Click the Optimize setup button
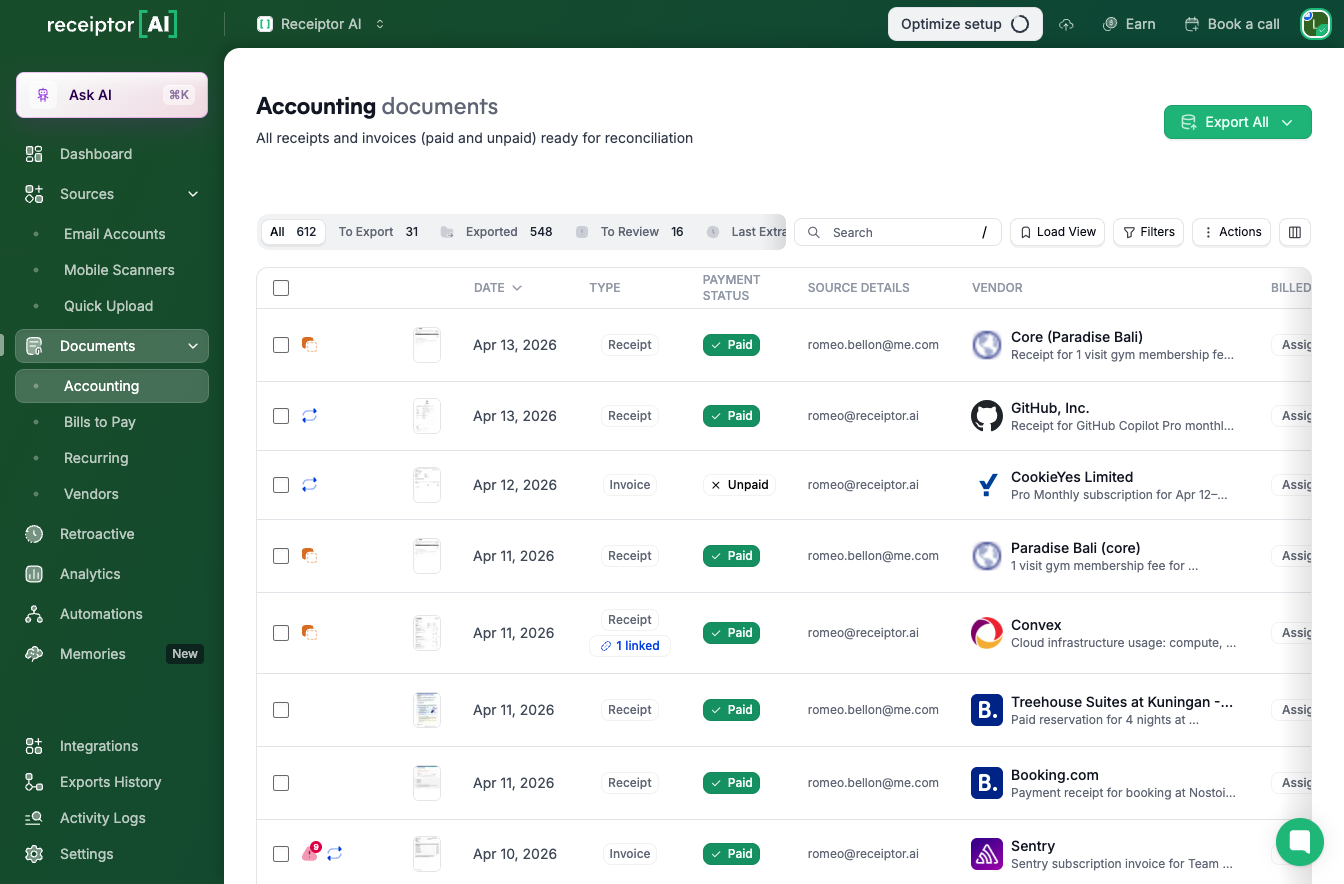The width and height of the screenshot is (1344, 884). pos(965,24)
